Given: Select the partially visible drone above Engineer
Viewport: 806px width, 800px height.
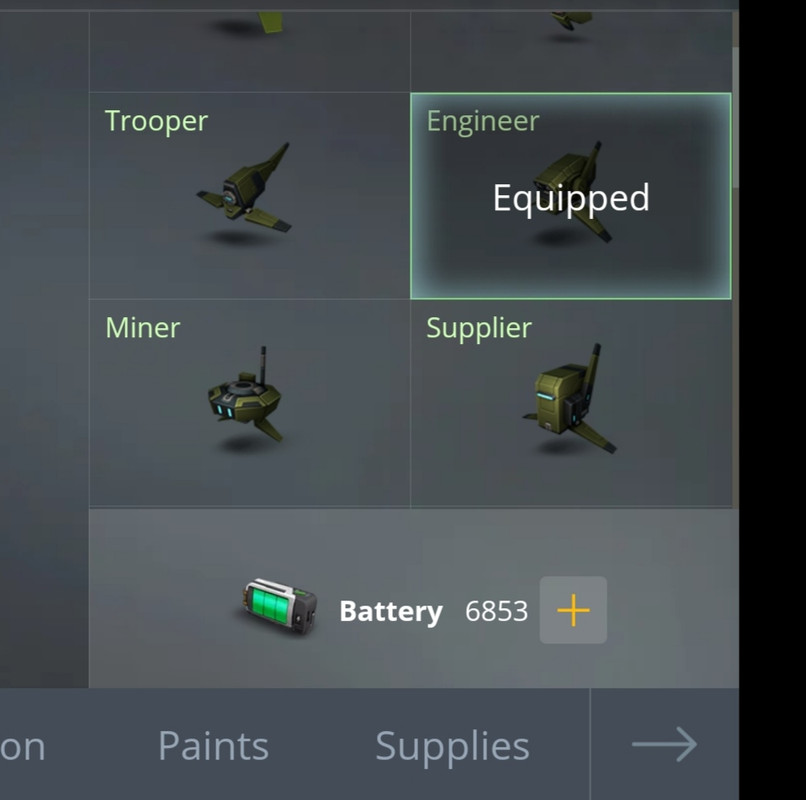Looking at the screenshot, I should (571, 51).
